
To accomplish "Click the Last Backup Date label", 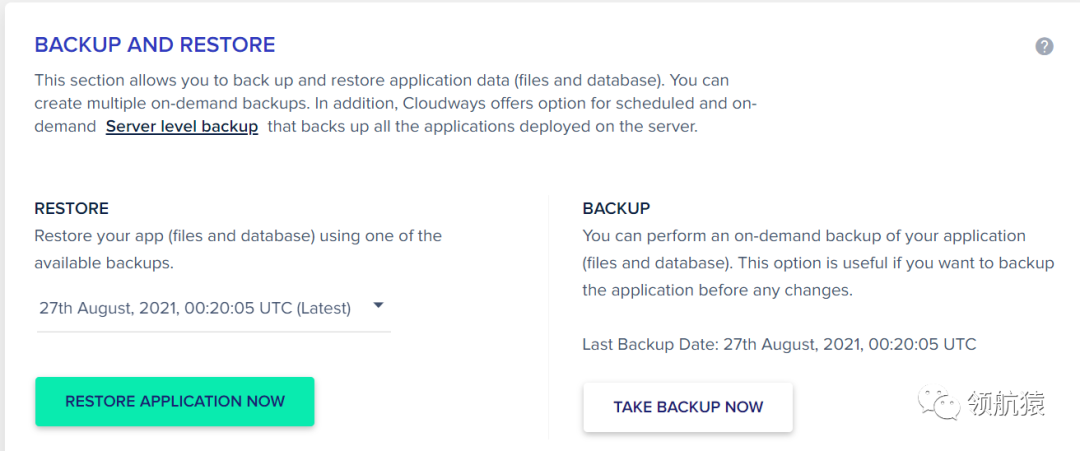I will click(x=648, y=344).
